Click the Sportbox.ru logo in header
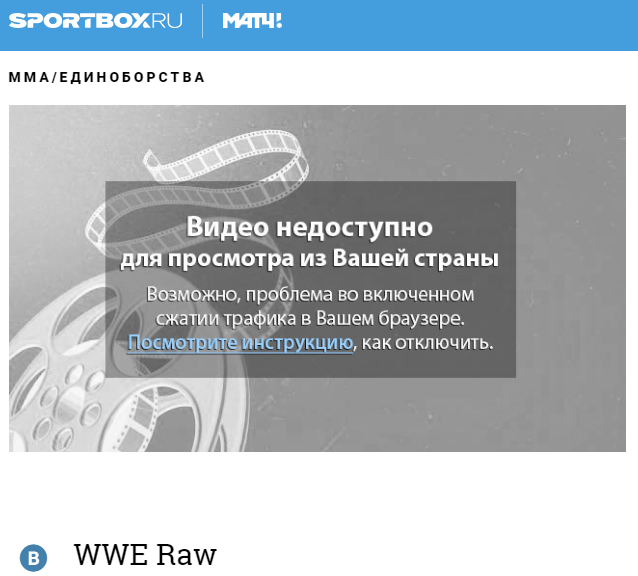This screenshot has width=638, height=576. (96, 21)
